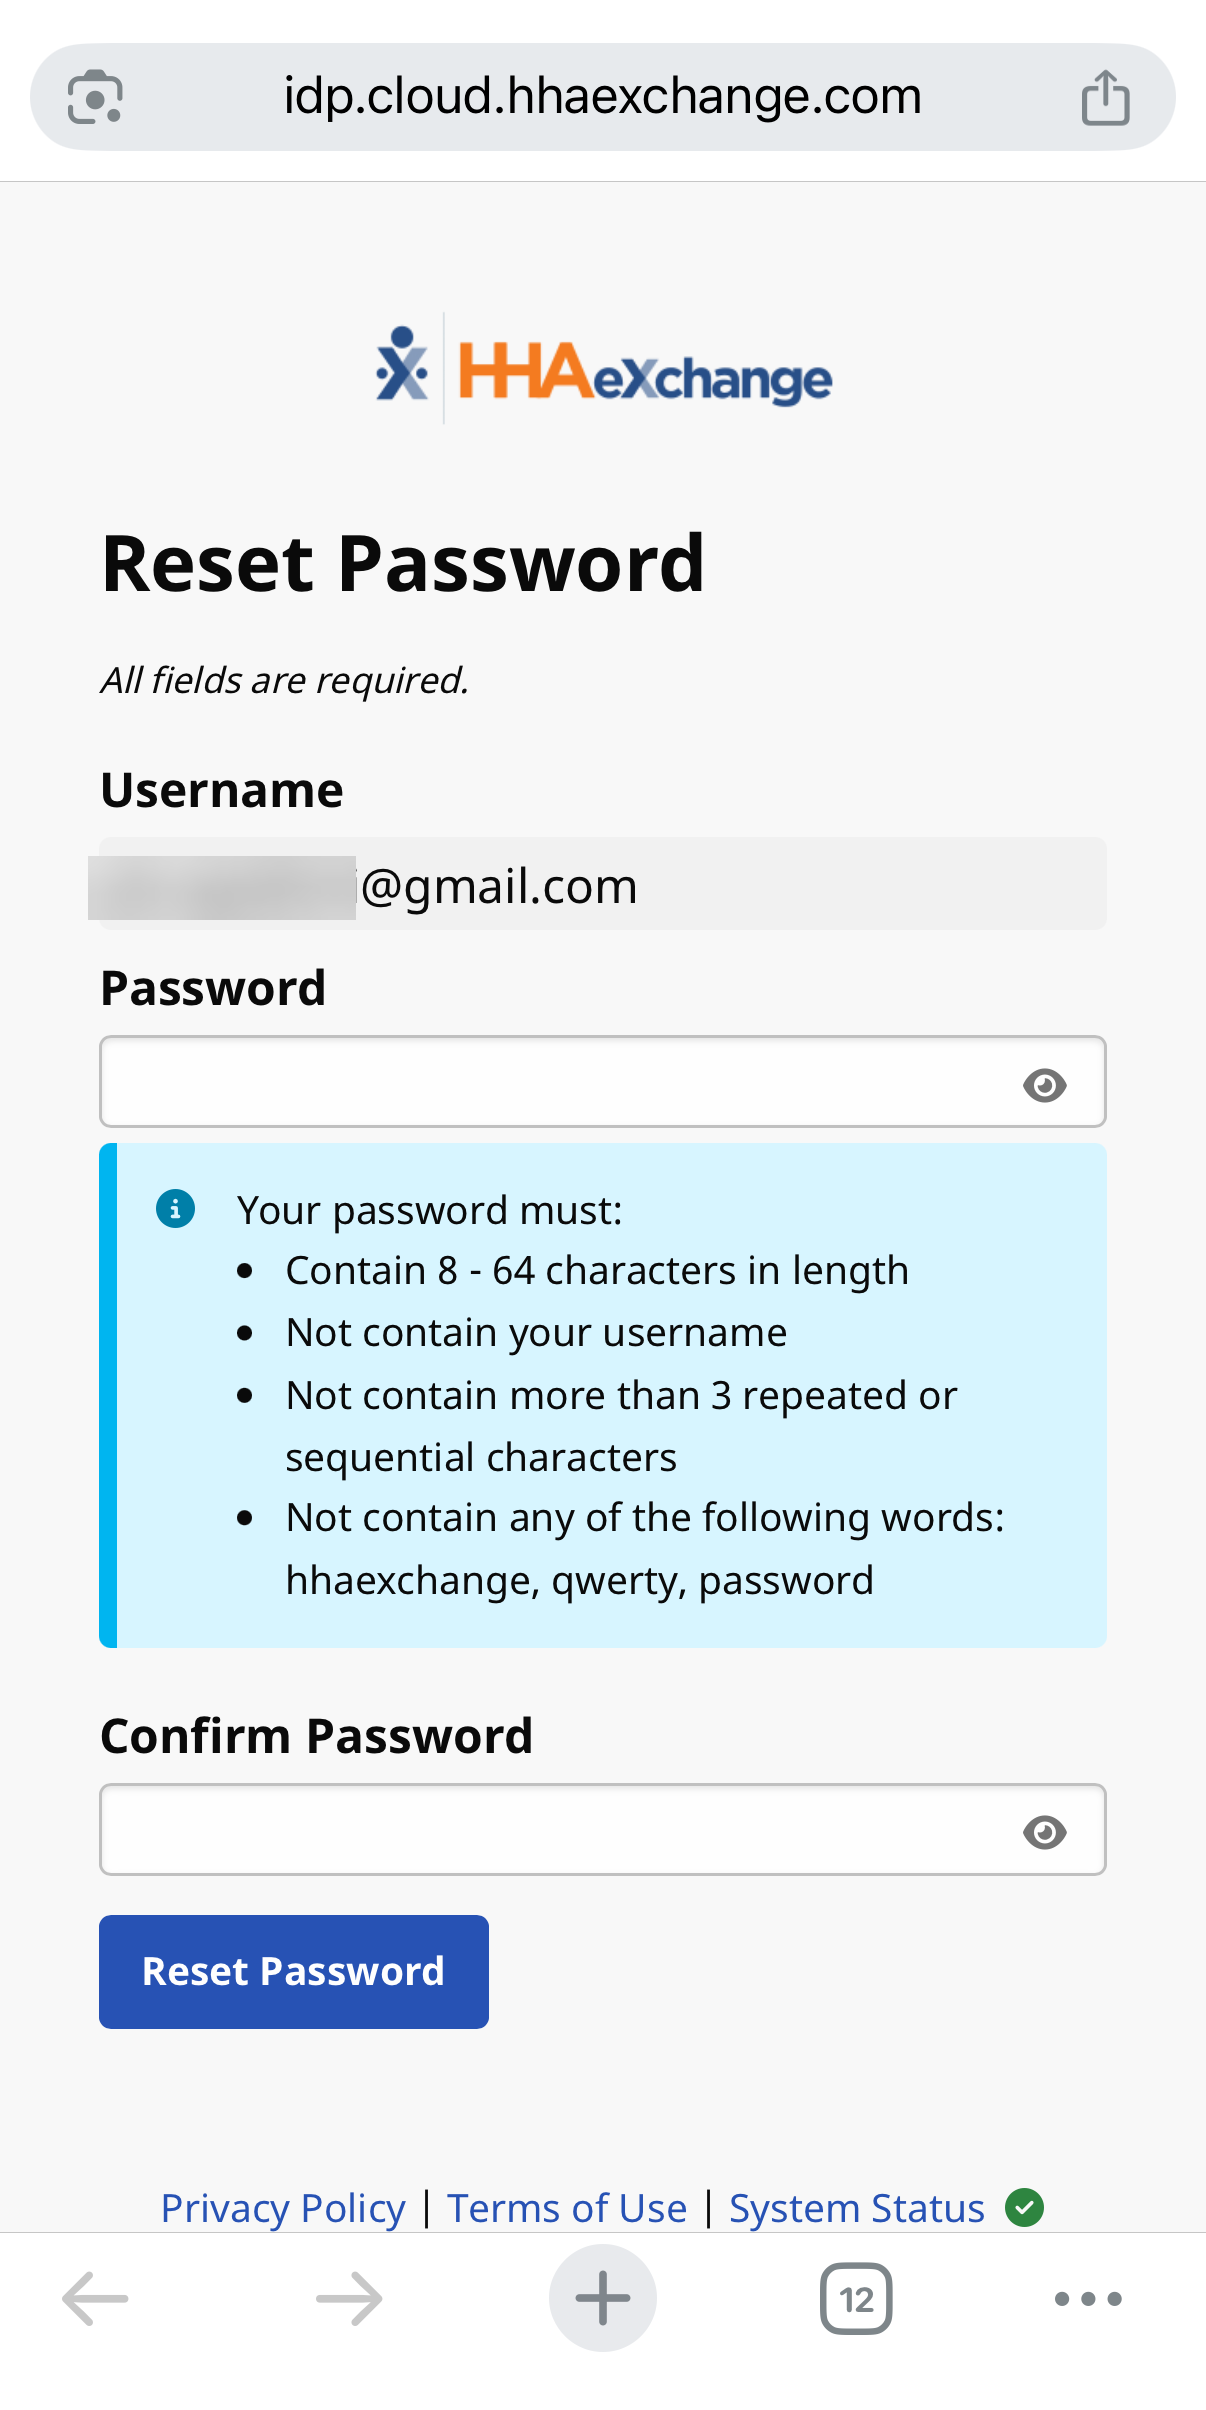Tap the share icon in address bar
Viewport: 1206px width, 2410px height.
click(1105, 97)
